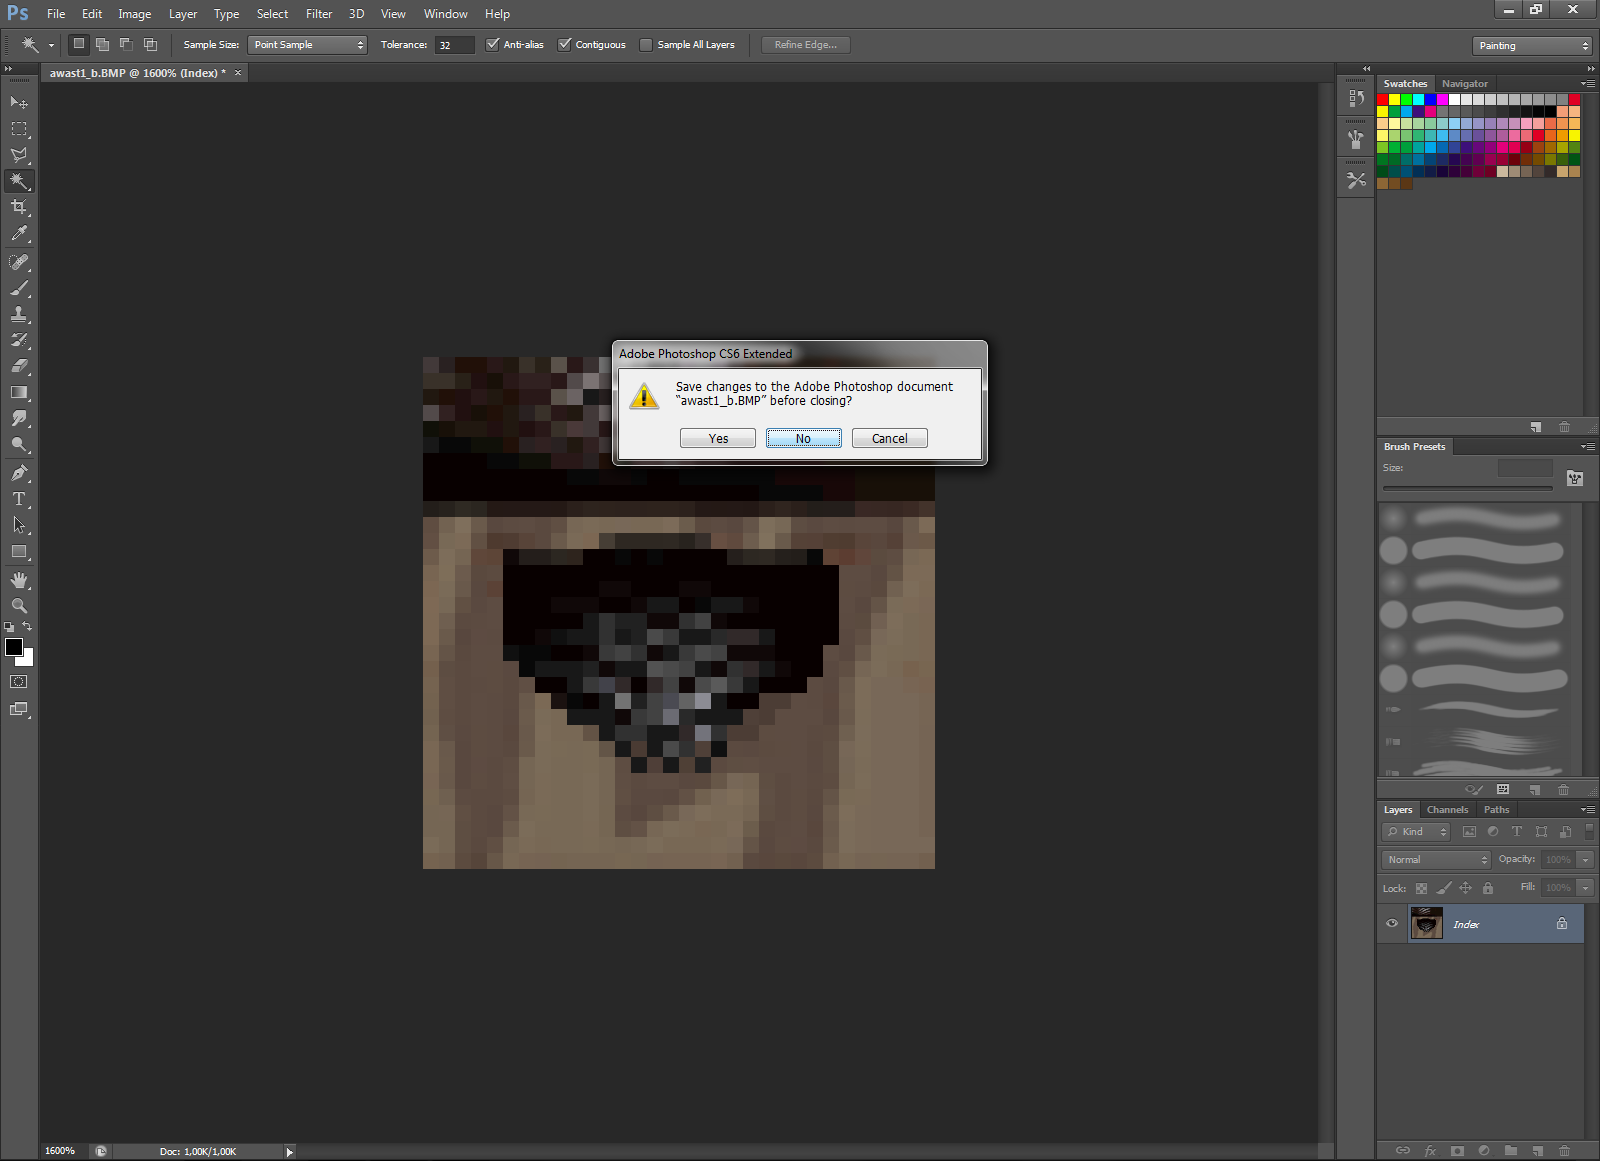Screen dimensions: 1600x1161
Task: Hide the Index layer visibility
Action: click(x=1392, y=924)
